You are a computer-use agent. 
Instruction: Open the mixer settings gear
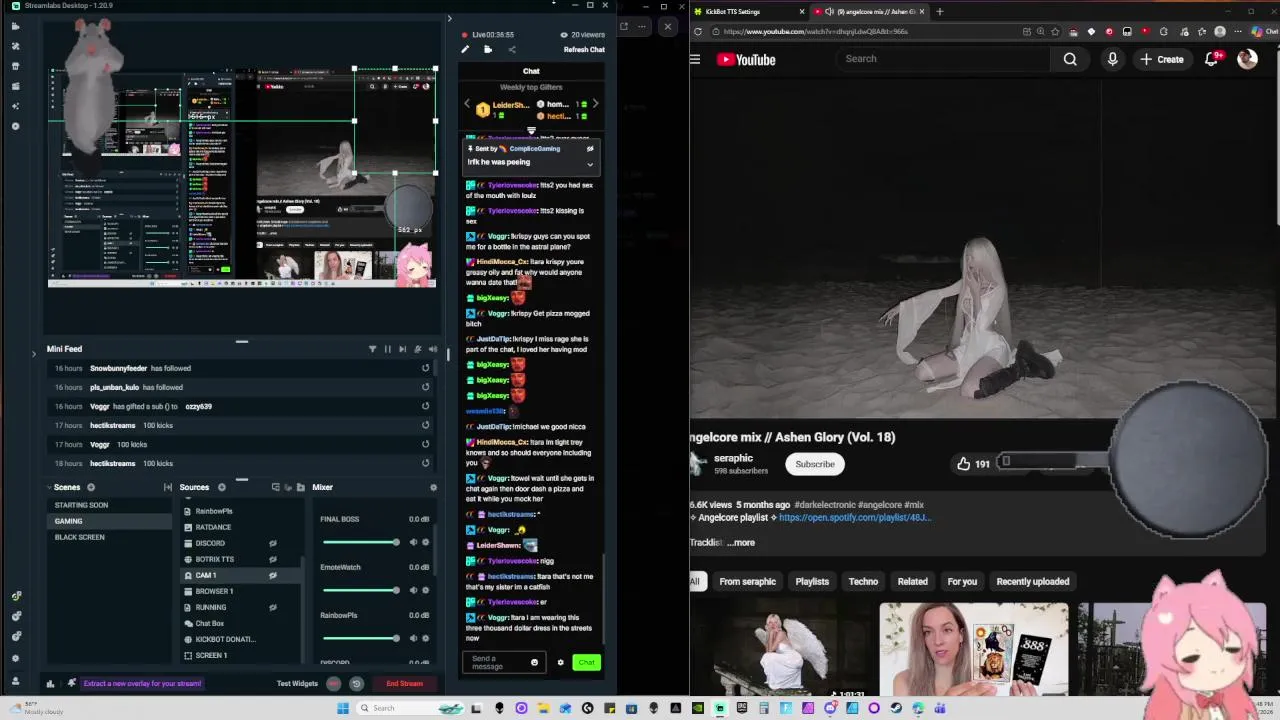coord(433,487)
